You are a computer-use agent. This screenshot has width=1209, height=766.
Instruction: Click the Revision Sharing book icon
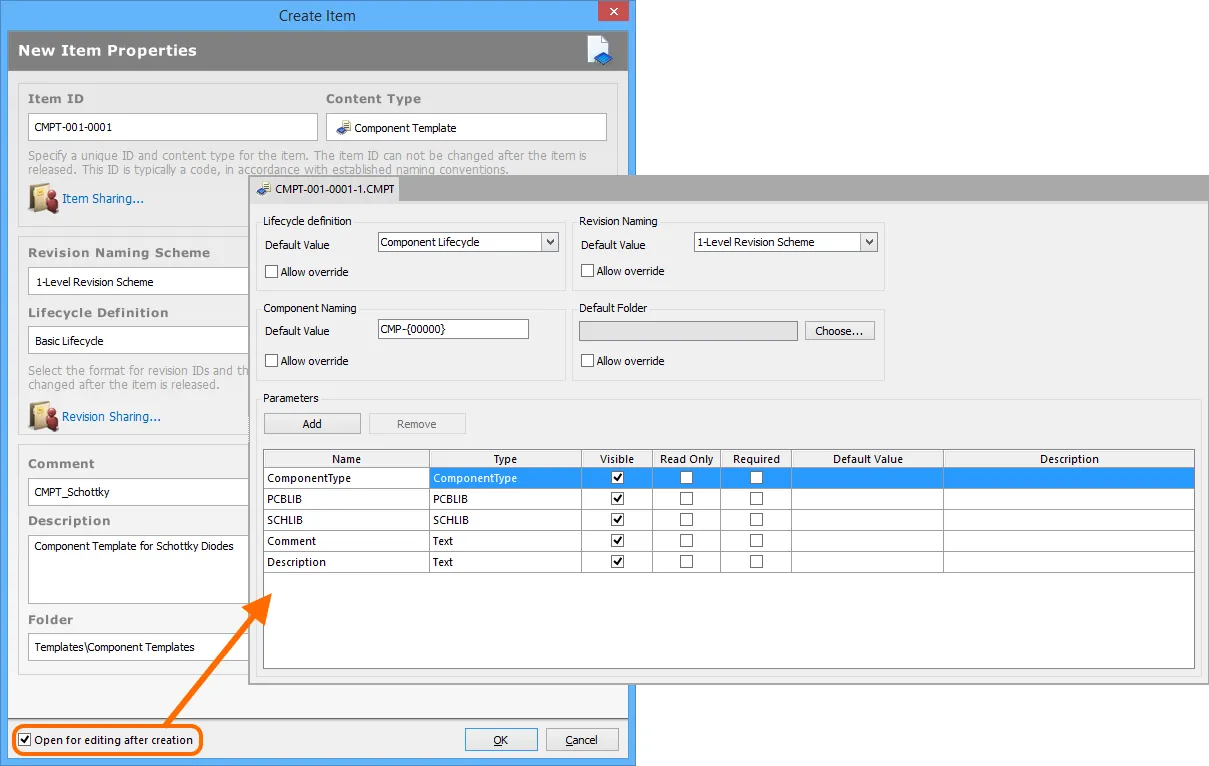44,416
